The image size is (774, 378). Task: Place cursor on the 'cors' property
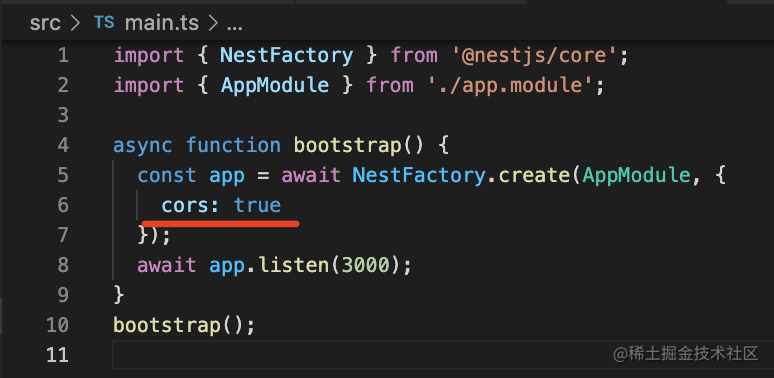click(x=186, y=205)
